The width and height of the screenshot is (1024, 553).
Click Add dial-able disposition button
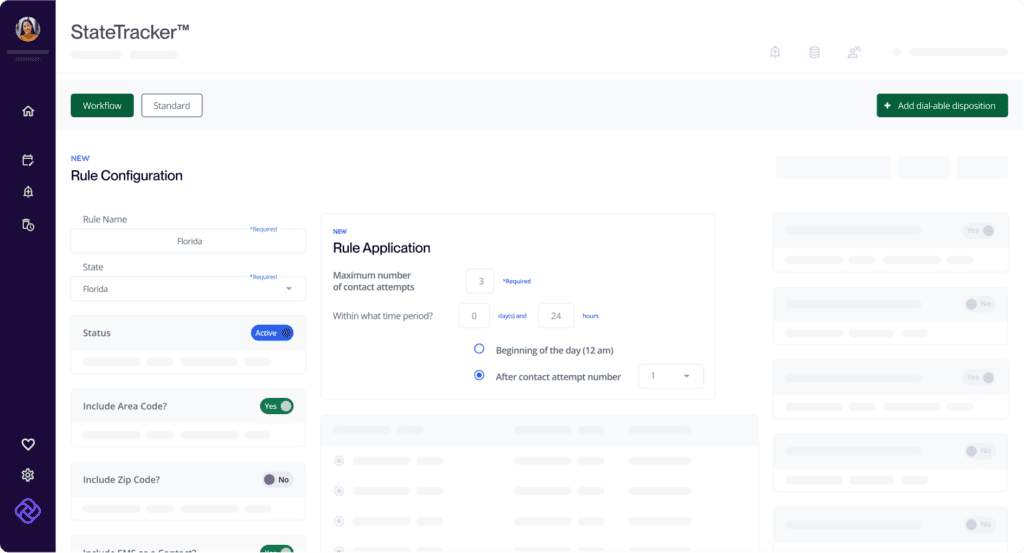pos(942,105)
